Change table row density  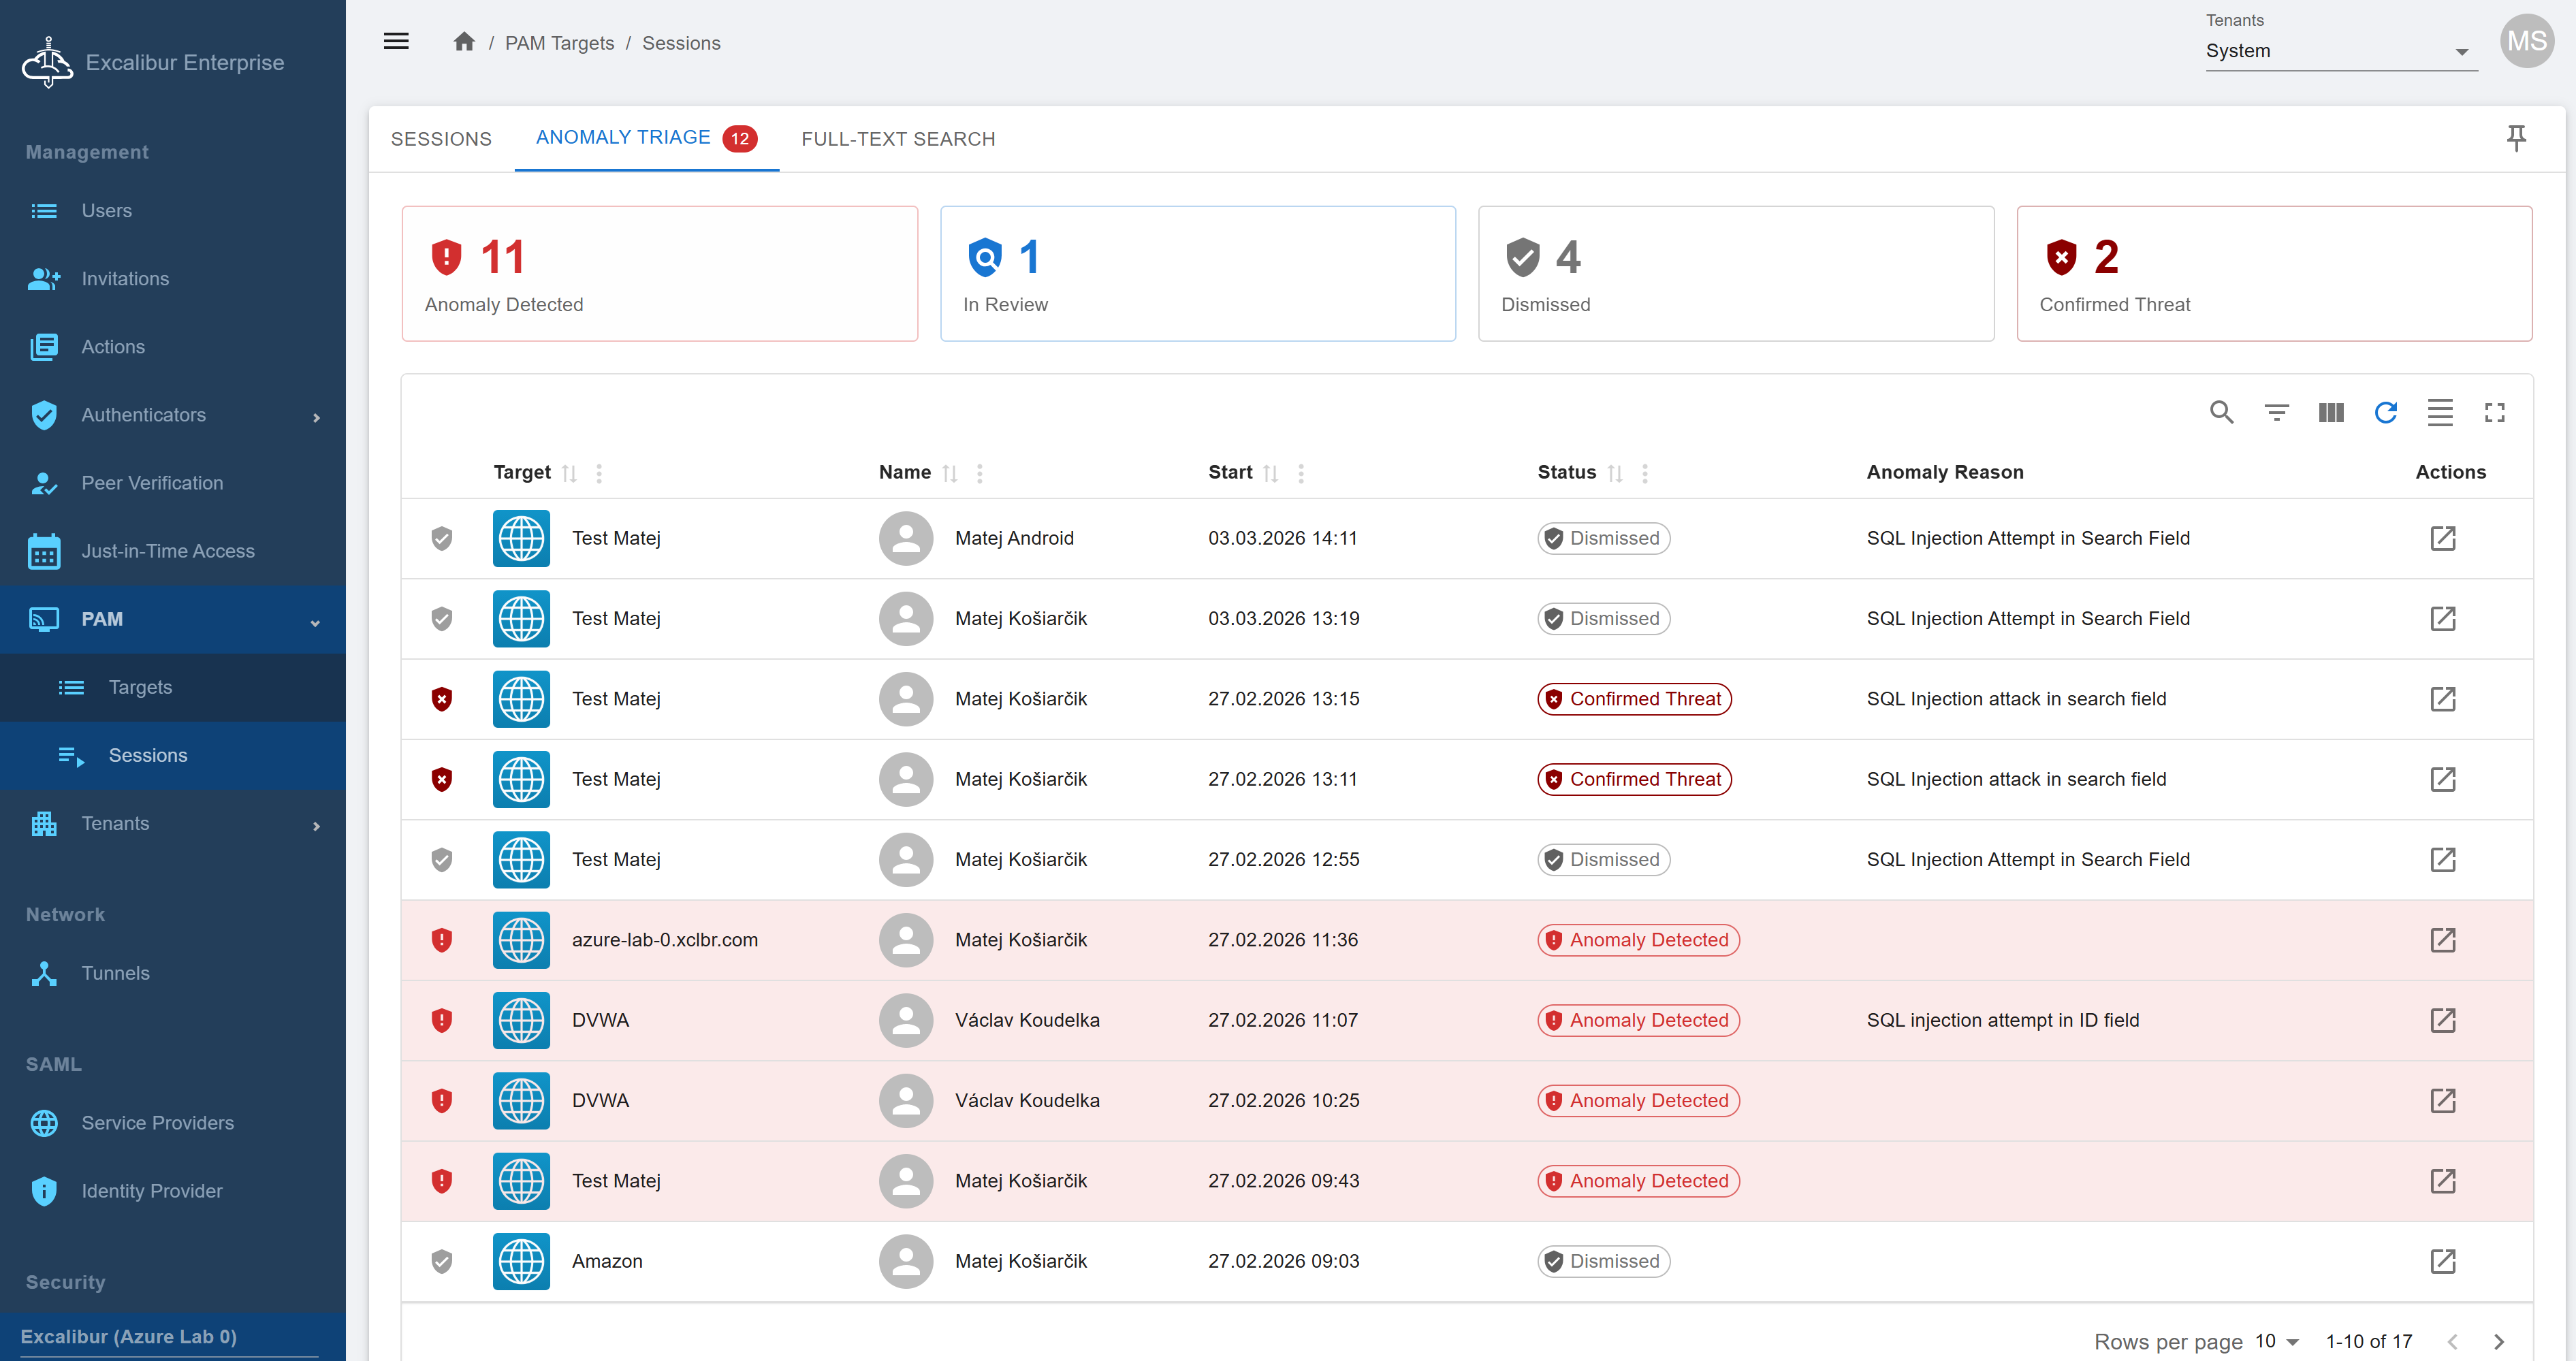(2440, 412)
